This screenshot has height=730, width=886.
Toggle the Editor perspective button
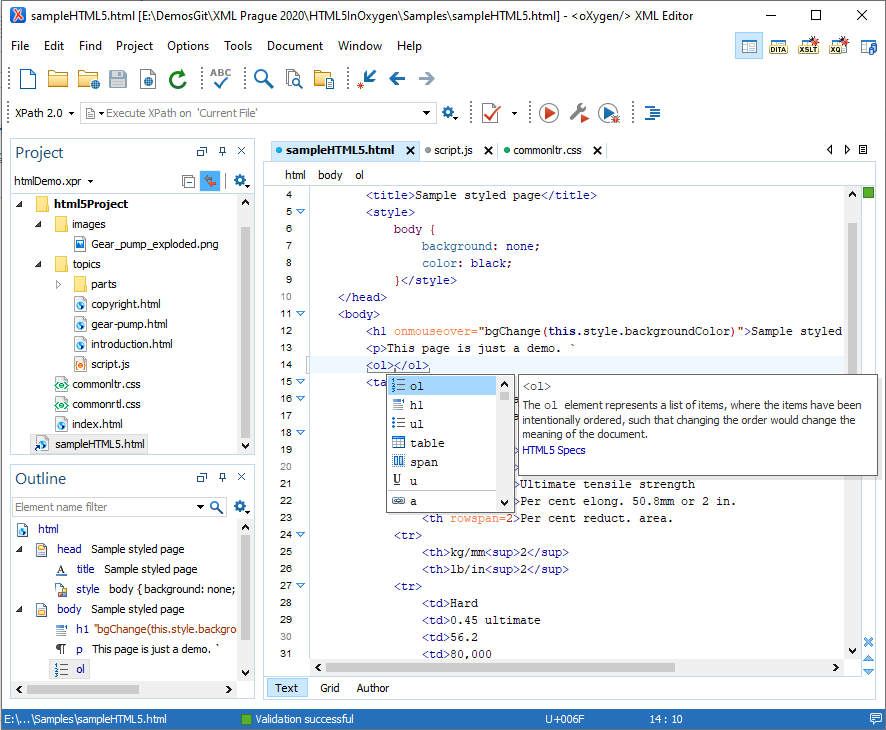[x=749, y=46]
